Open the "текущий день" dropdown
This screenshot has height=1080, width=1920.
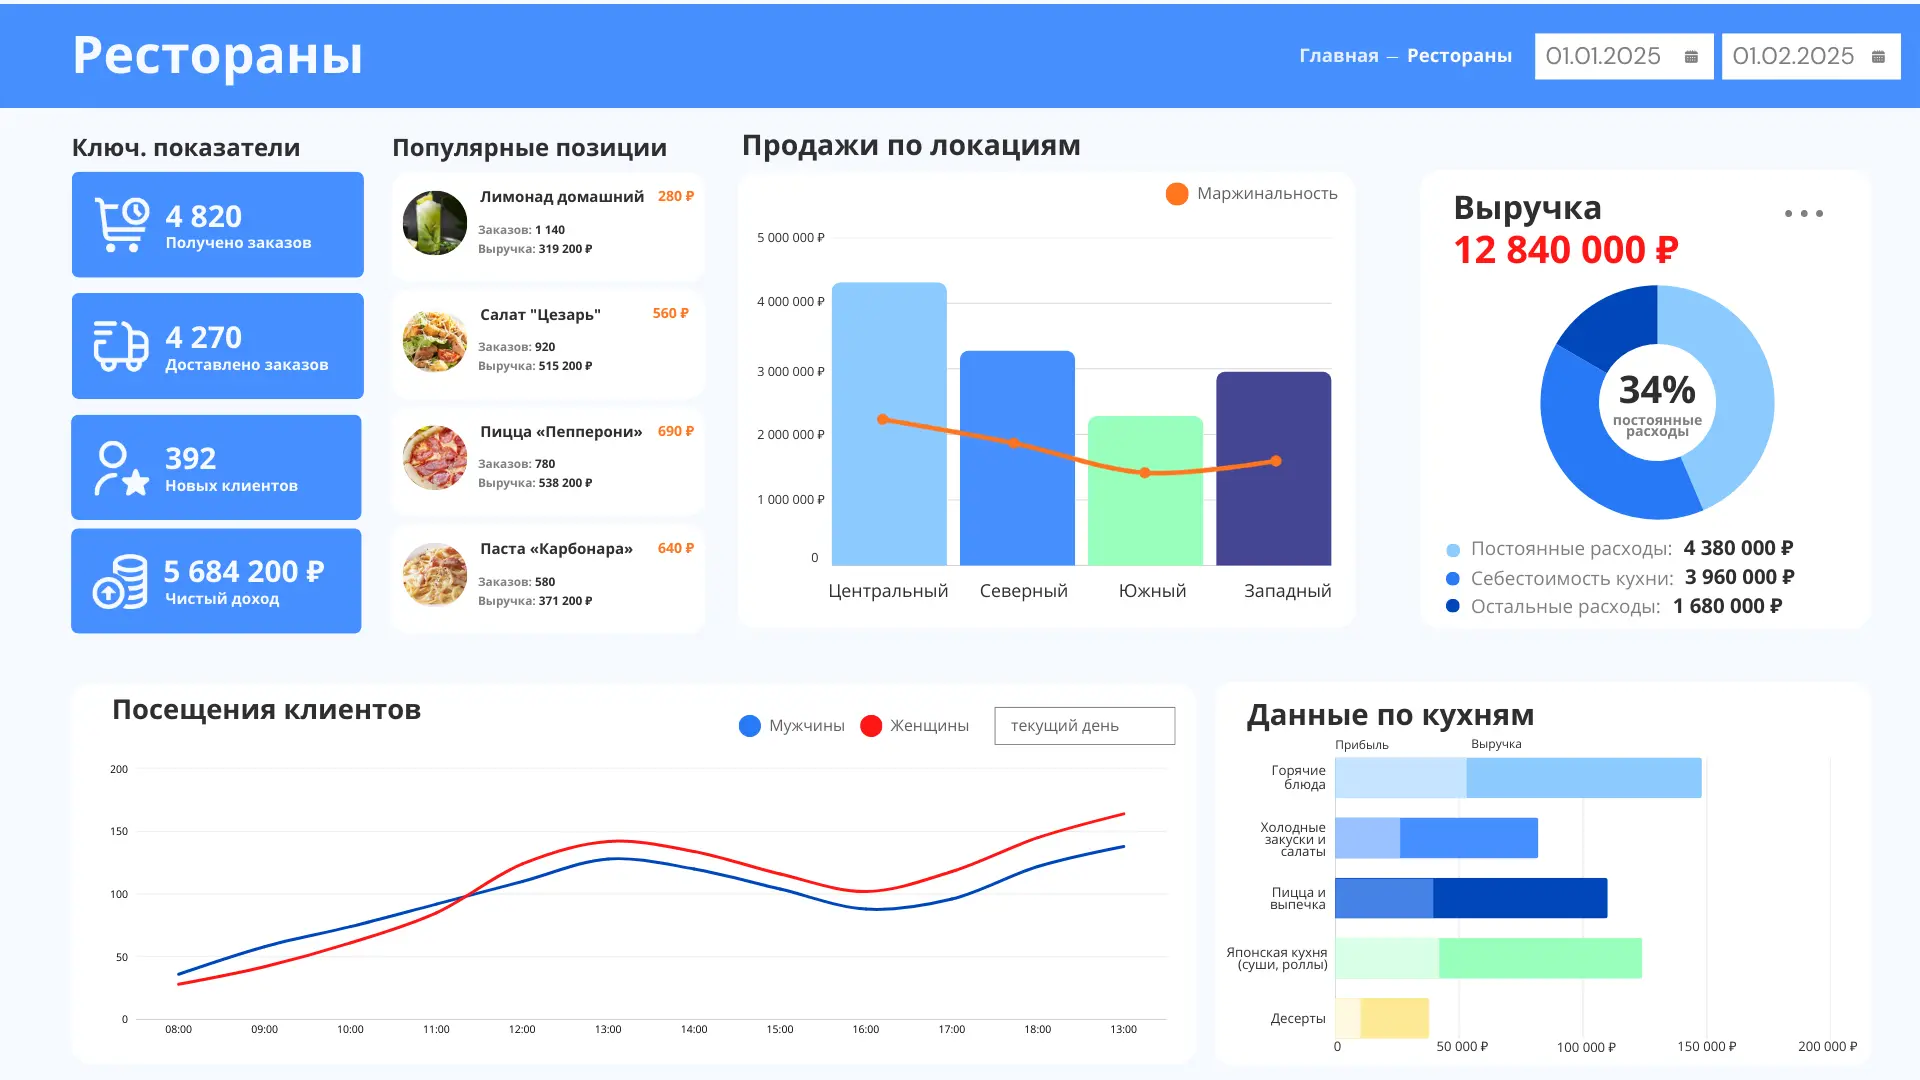coord(1084,725)
